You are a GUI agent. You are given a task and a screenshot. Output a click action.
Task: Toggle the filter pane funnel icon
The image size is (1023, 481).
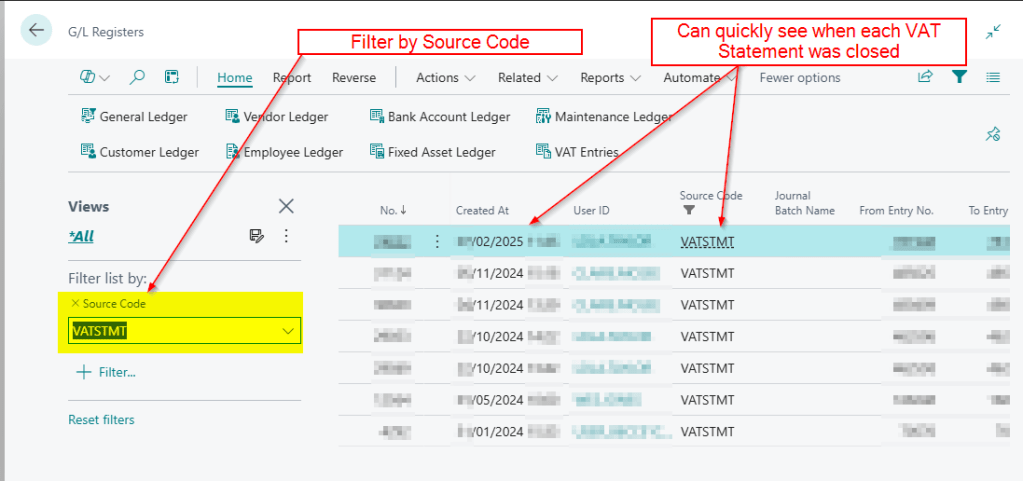(959, 77)
